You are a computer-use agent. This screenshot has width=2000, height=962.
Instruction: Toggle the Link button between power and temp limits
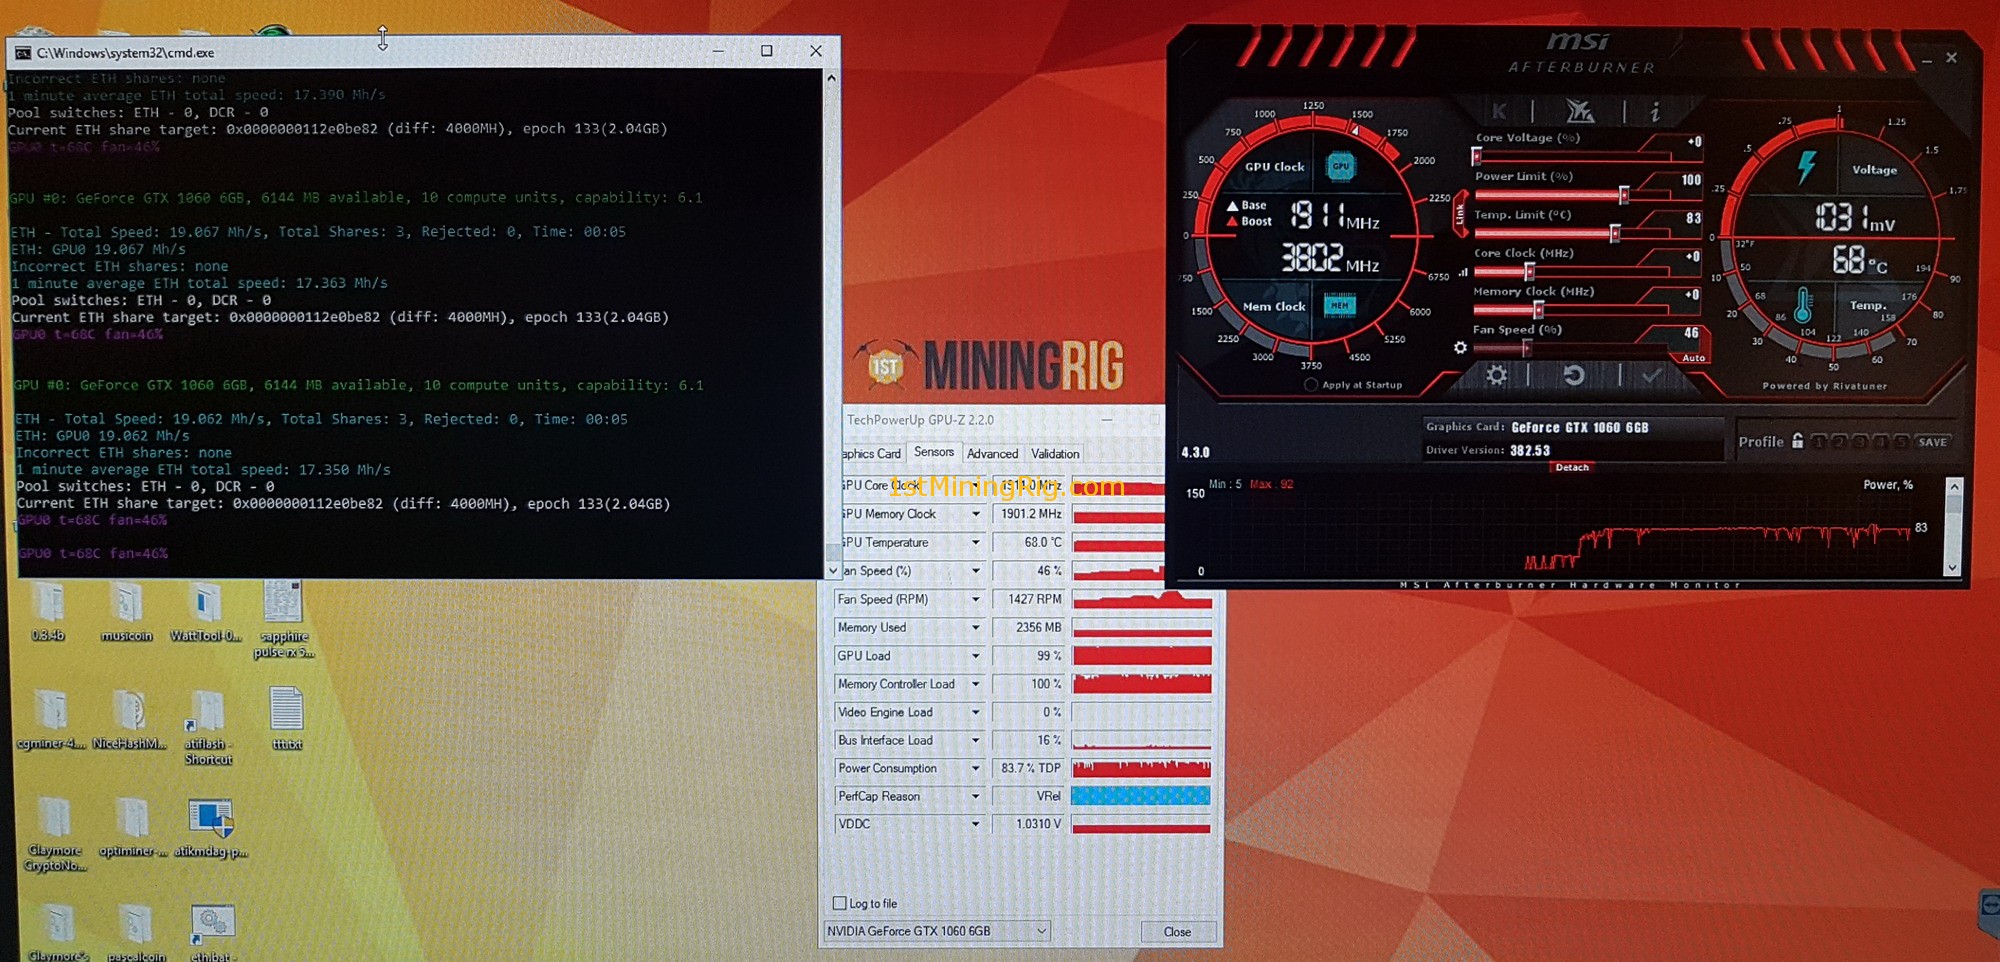click(x=1460, y=214)
